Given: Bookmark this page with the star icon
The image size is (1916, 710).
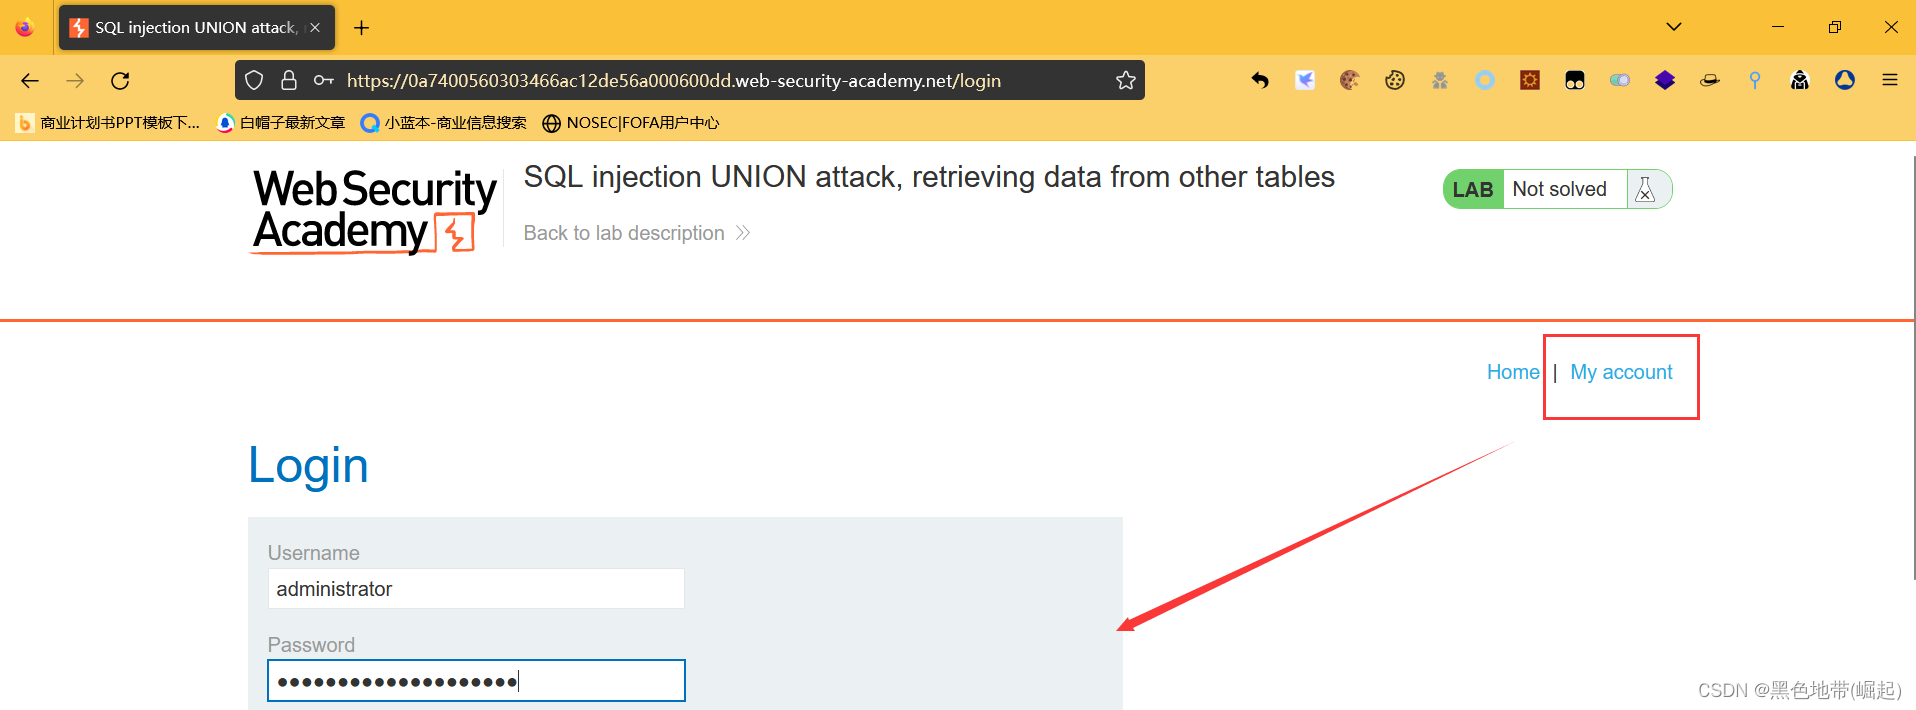Looking at the screenshot, I should (x=1126, y=81).
